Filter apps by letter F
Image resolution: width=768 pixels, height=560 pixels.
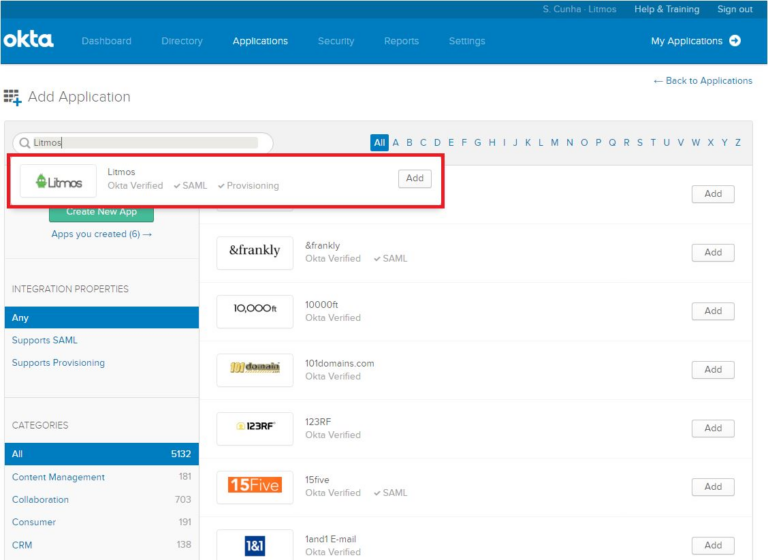pos(464,143)
